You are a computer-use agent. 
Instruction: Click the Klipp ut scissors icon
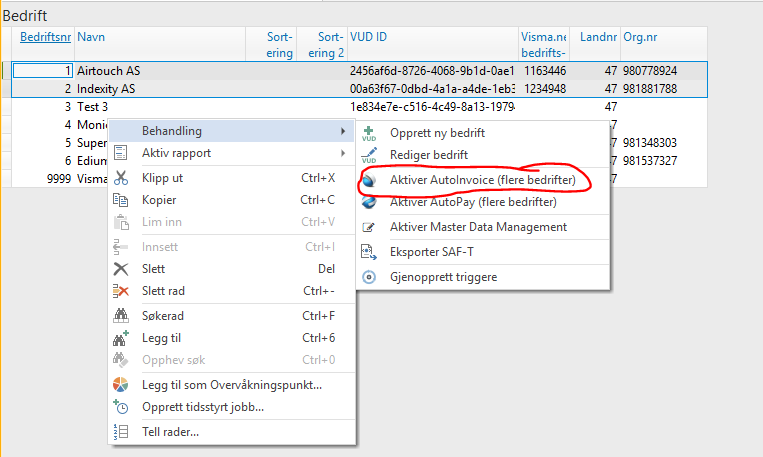coord(121,178)
